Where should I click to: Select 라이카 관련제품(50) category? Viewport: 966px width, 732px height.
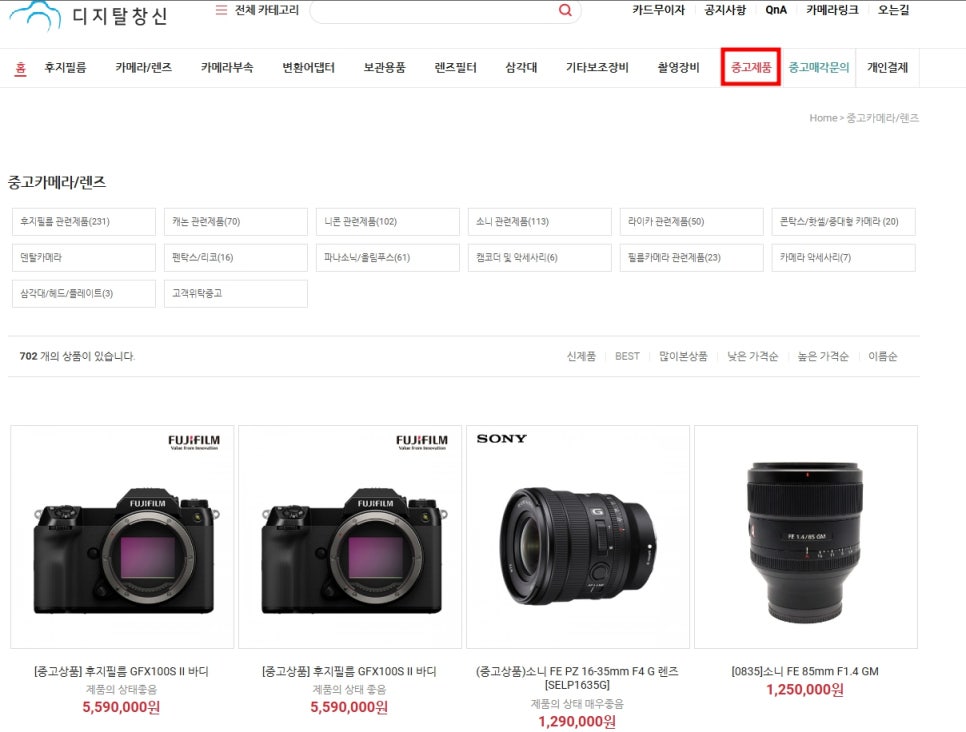(x=691, y=222)
